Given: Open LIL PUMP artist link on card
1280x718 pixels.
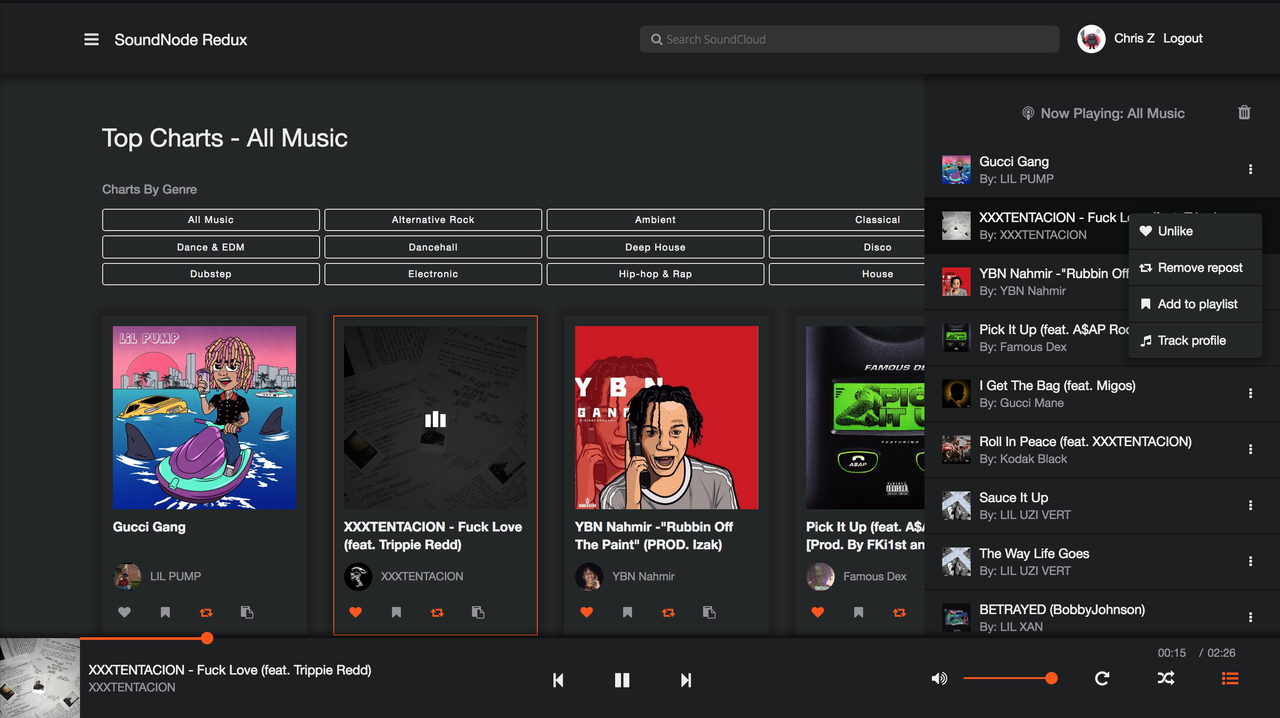Looking at the screenshot, I should pos(175,576).
